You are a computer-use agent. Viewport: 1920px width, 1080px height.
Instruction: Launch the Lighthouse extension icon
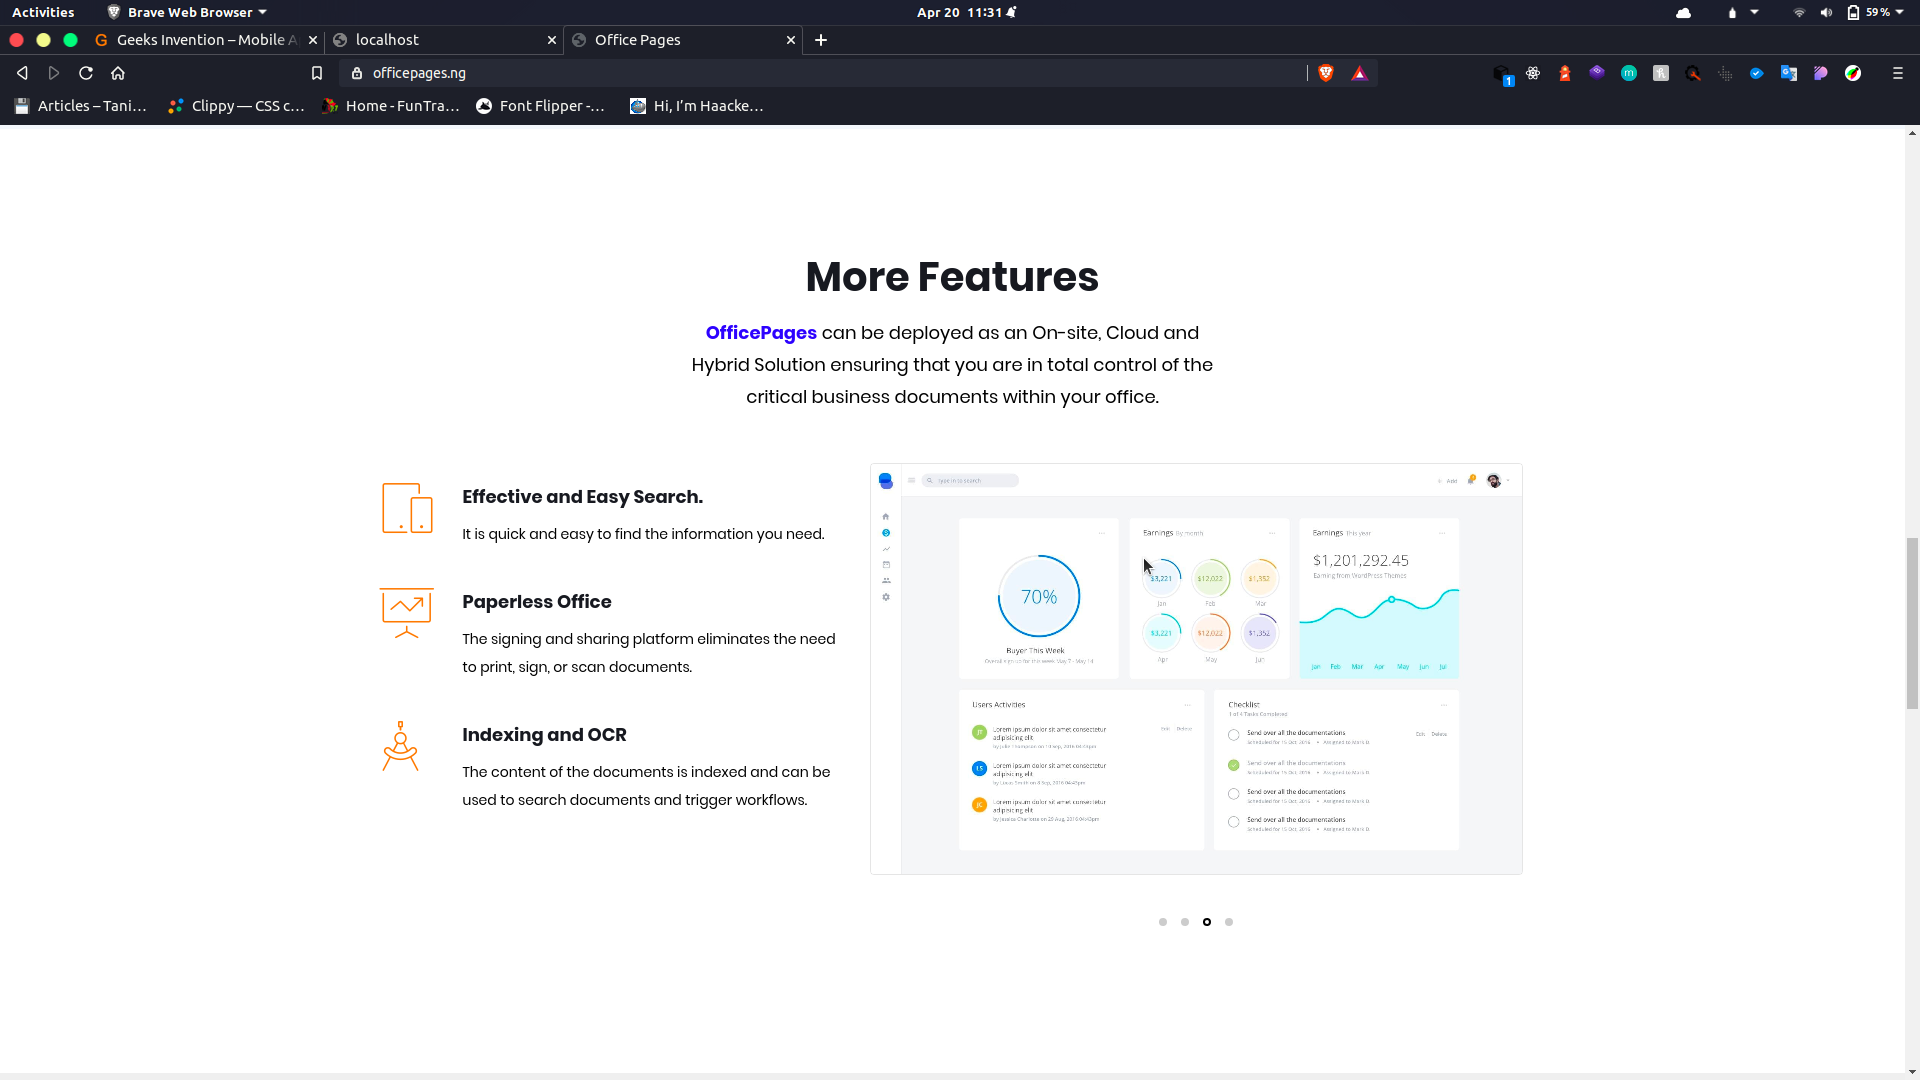pyautogui.click(x=1565, y=73)
